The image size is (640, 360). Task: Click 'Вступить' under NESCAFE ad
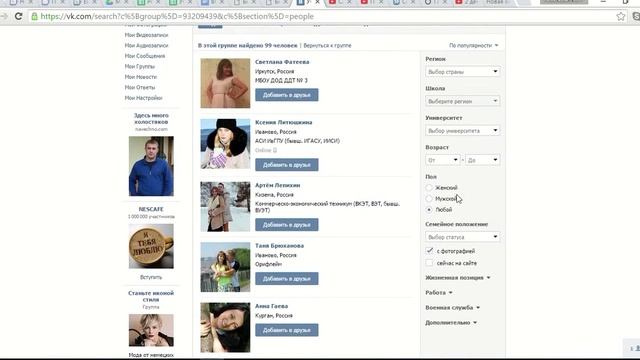[x=151, y=277]
